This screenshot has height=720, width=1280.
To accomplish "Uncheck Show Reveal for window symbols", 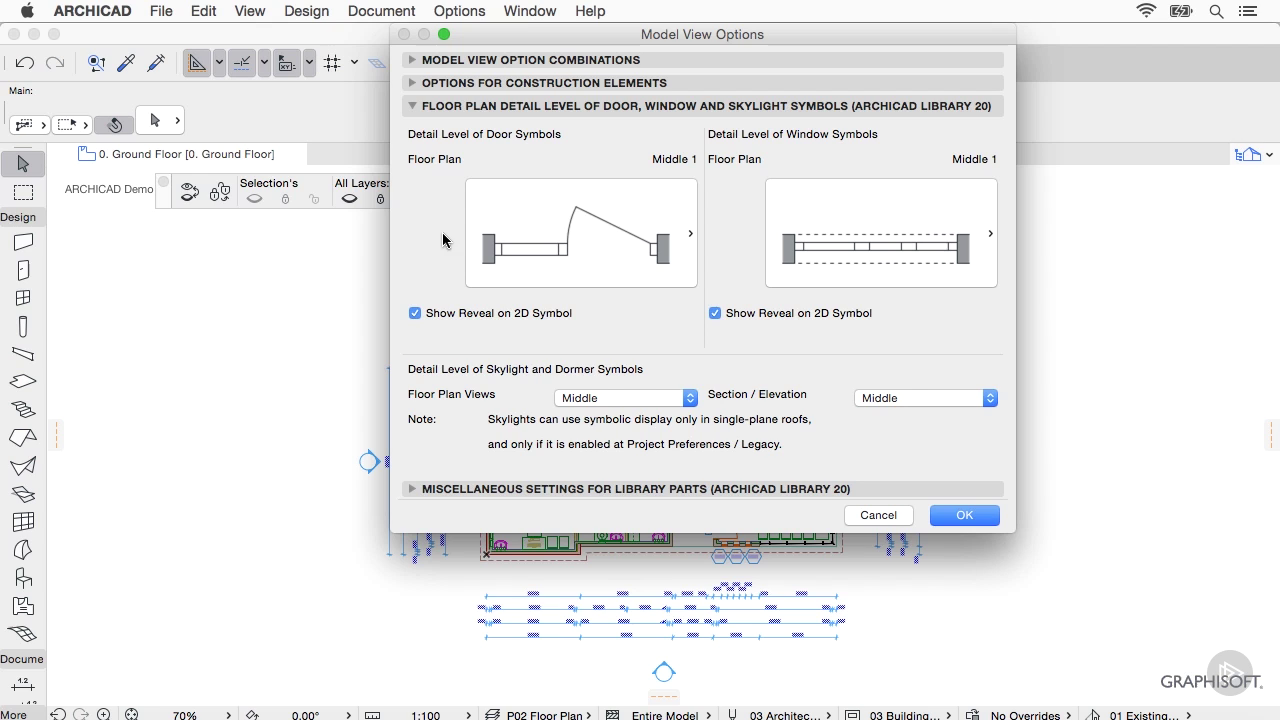I will point(715,313).
